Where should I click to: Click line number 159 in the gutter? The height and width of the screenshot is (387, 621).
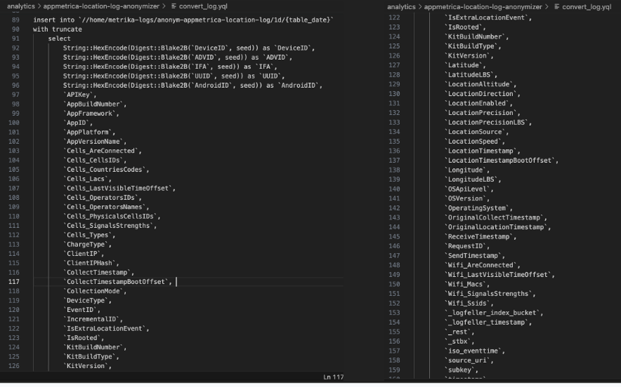pyautogui.click(x=394, y=370)
